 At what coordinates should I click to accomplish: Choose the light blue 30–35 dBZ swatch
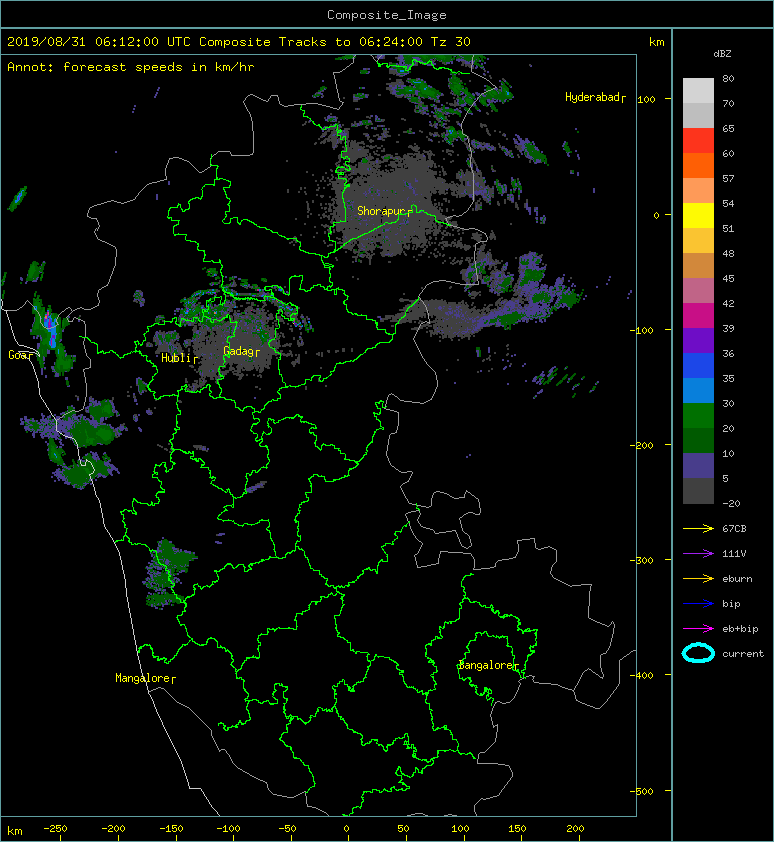point(698,391)
